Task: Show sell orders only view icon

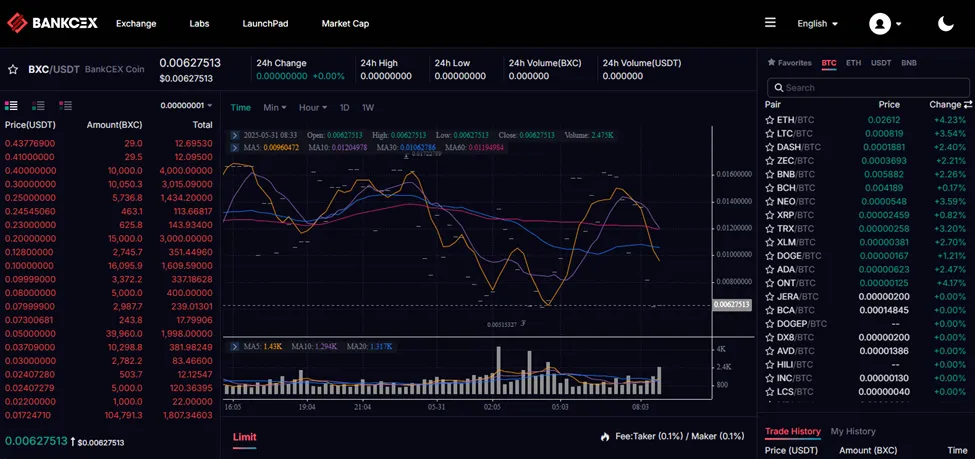Action: [65, 106]
